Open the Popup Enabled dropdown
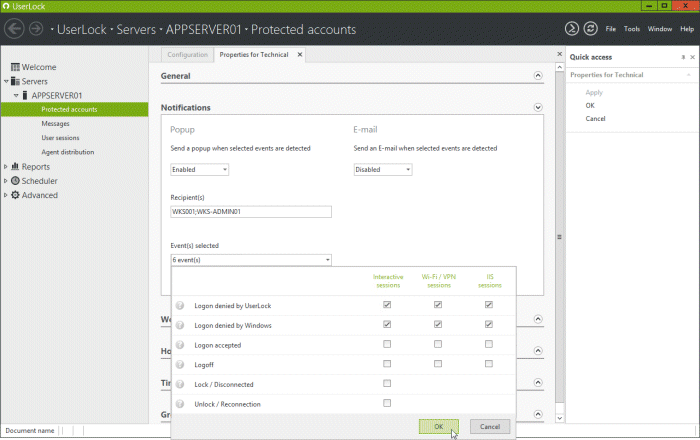The width and height of the screenshot is (700, 440). pos(200,170)
